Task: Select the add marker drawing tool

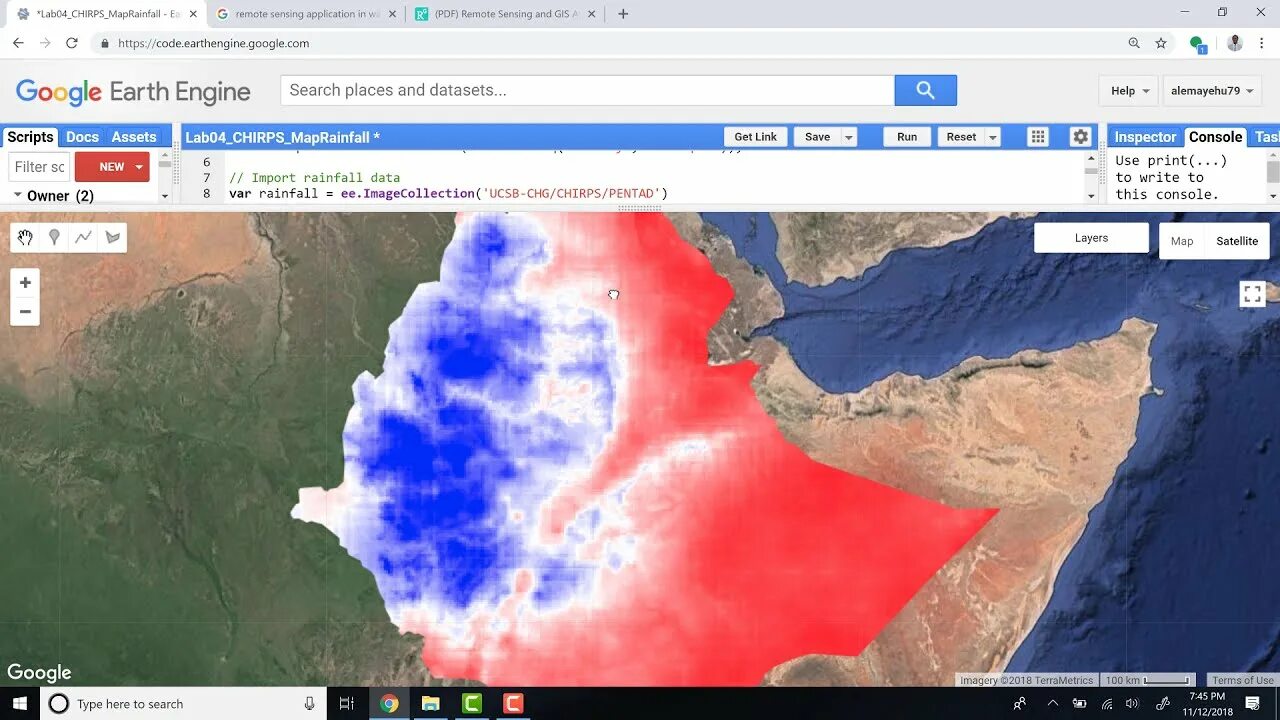Action: click(x=54, y=237)
